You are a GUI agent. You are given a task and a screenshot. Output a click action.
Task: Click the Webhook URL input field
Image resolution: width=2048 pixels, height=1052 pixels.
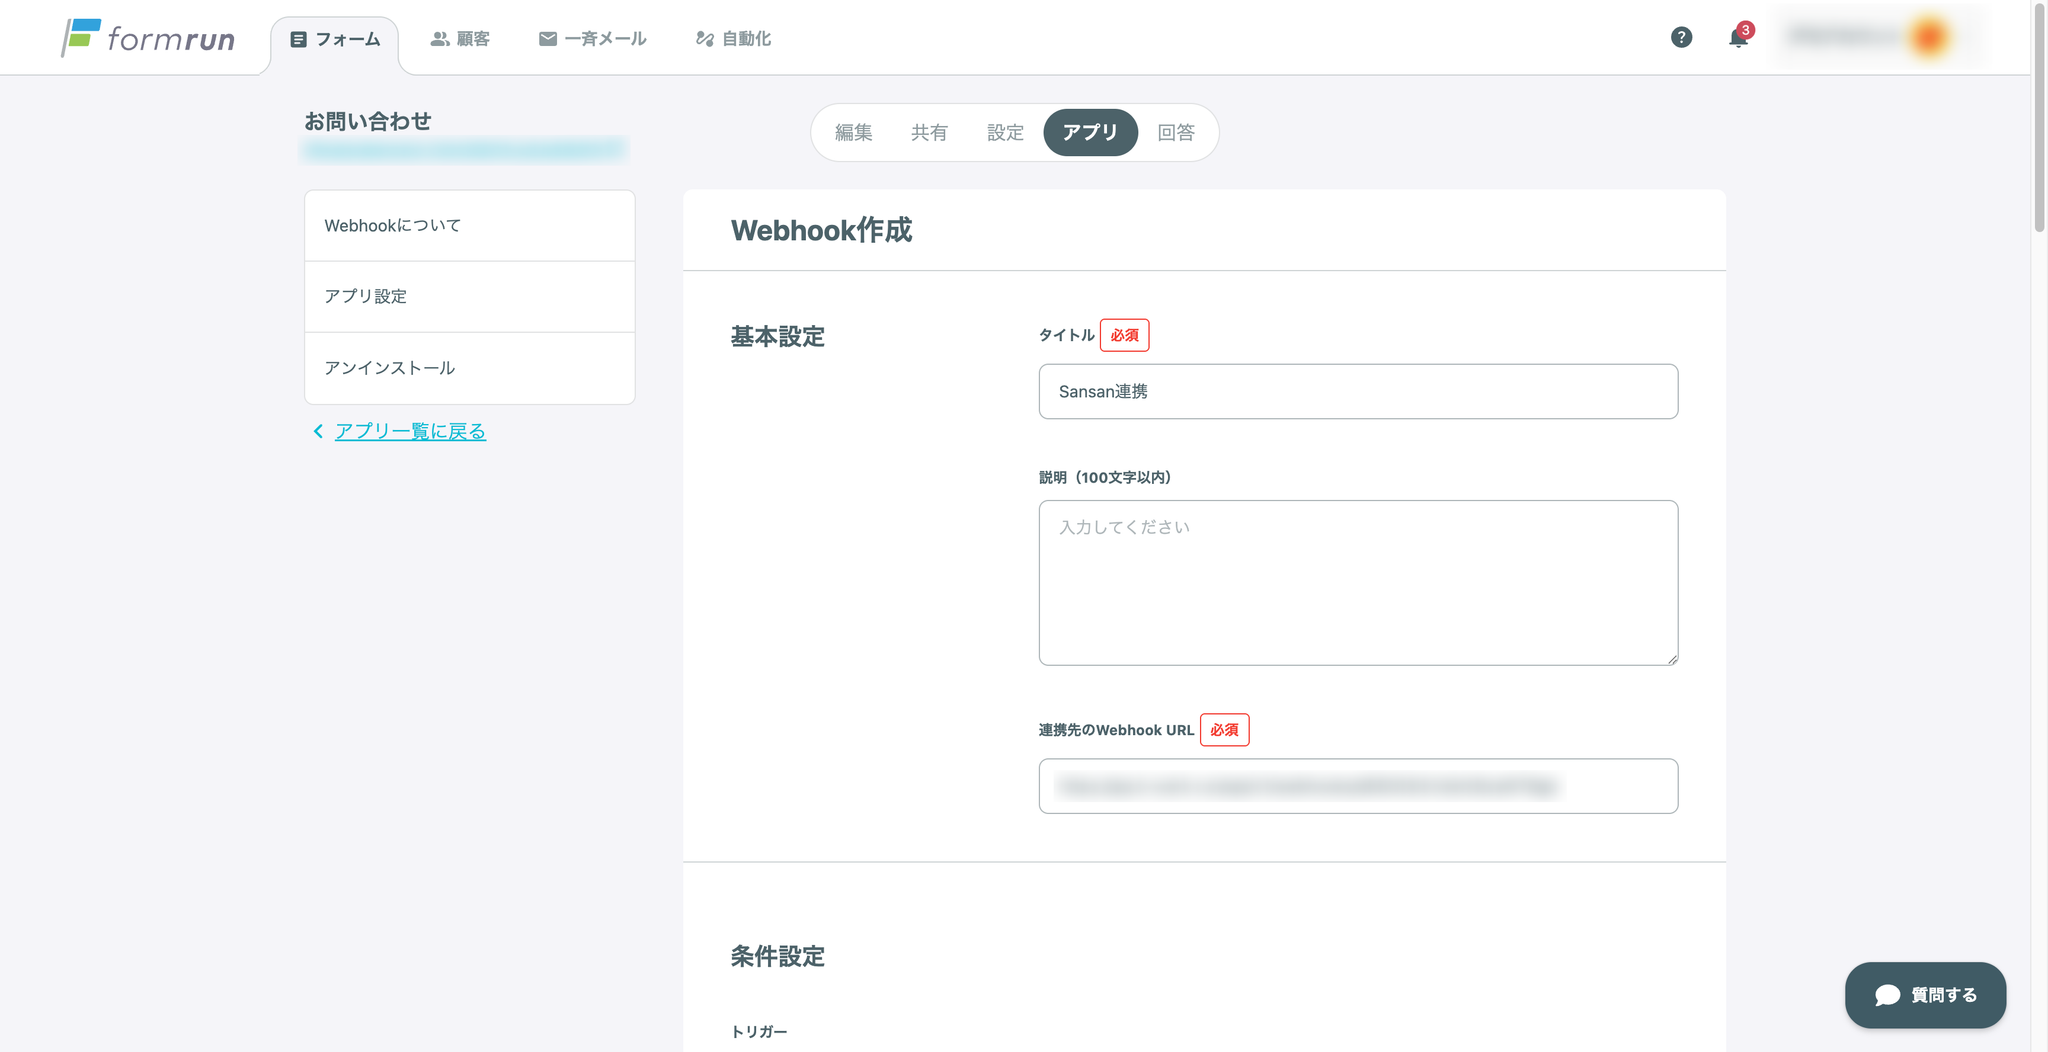(x=1358, y=786)
